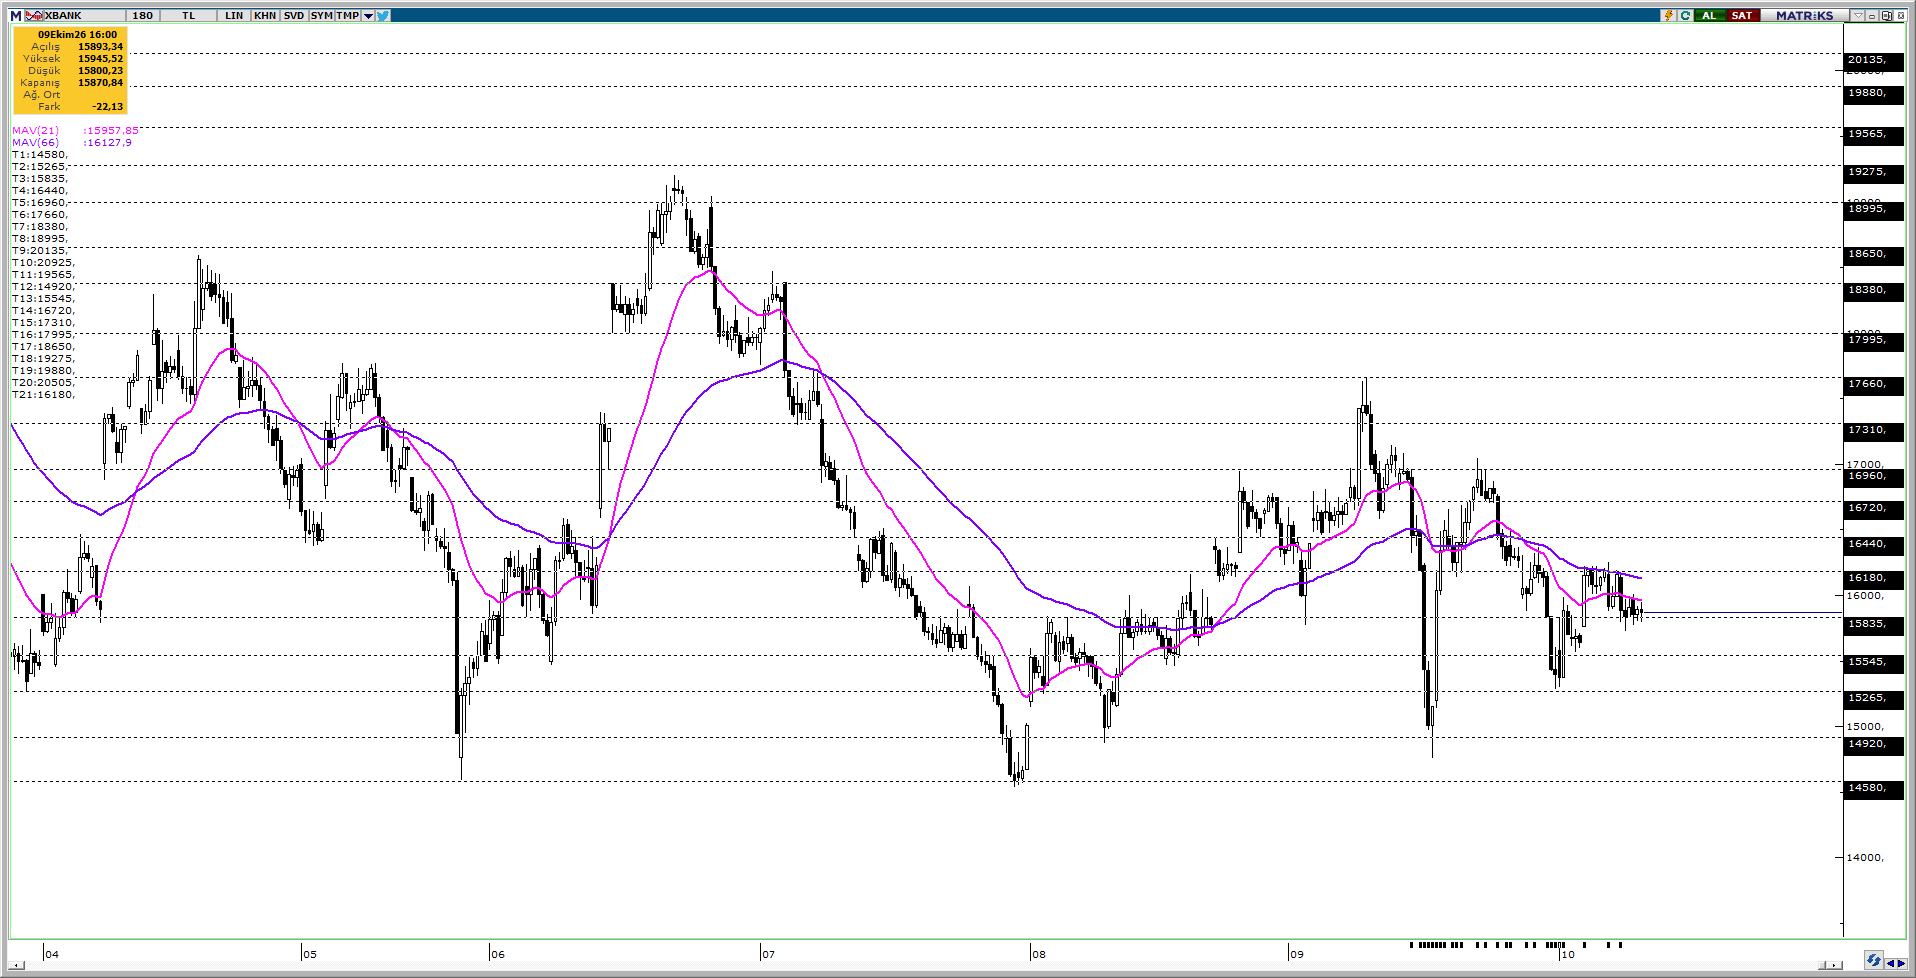
Task: Click the green AL buy button
Action: (1709, 16)
